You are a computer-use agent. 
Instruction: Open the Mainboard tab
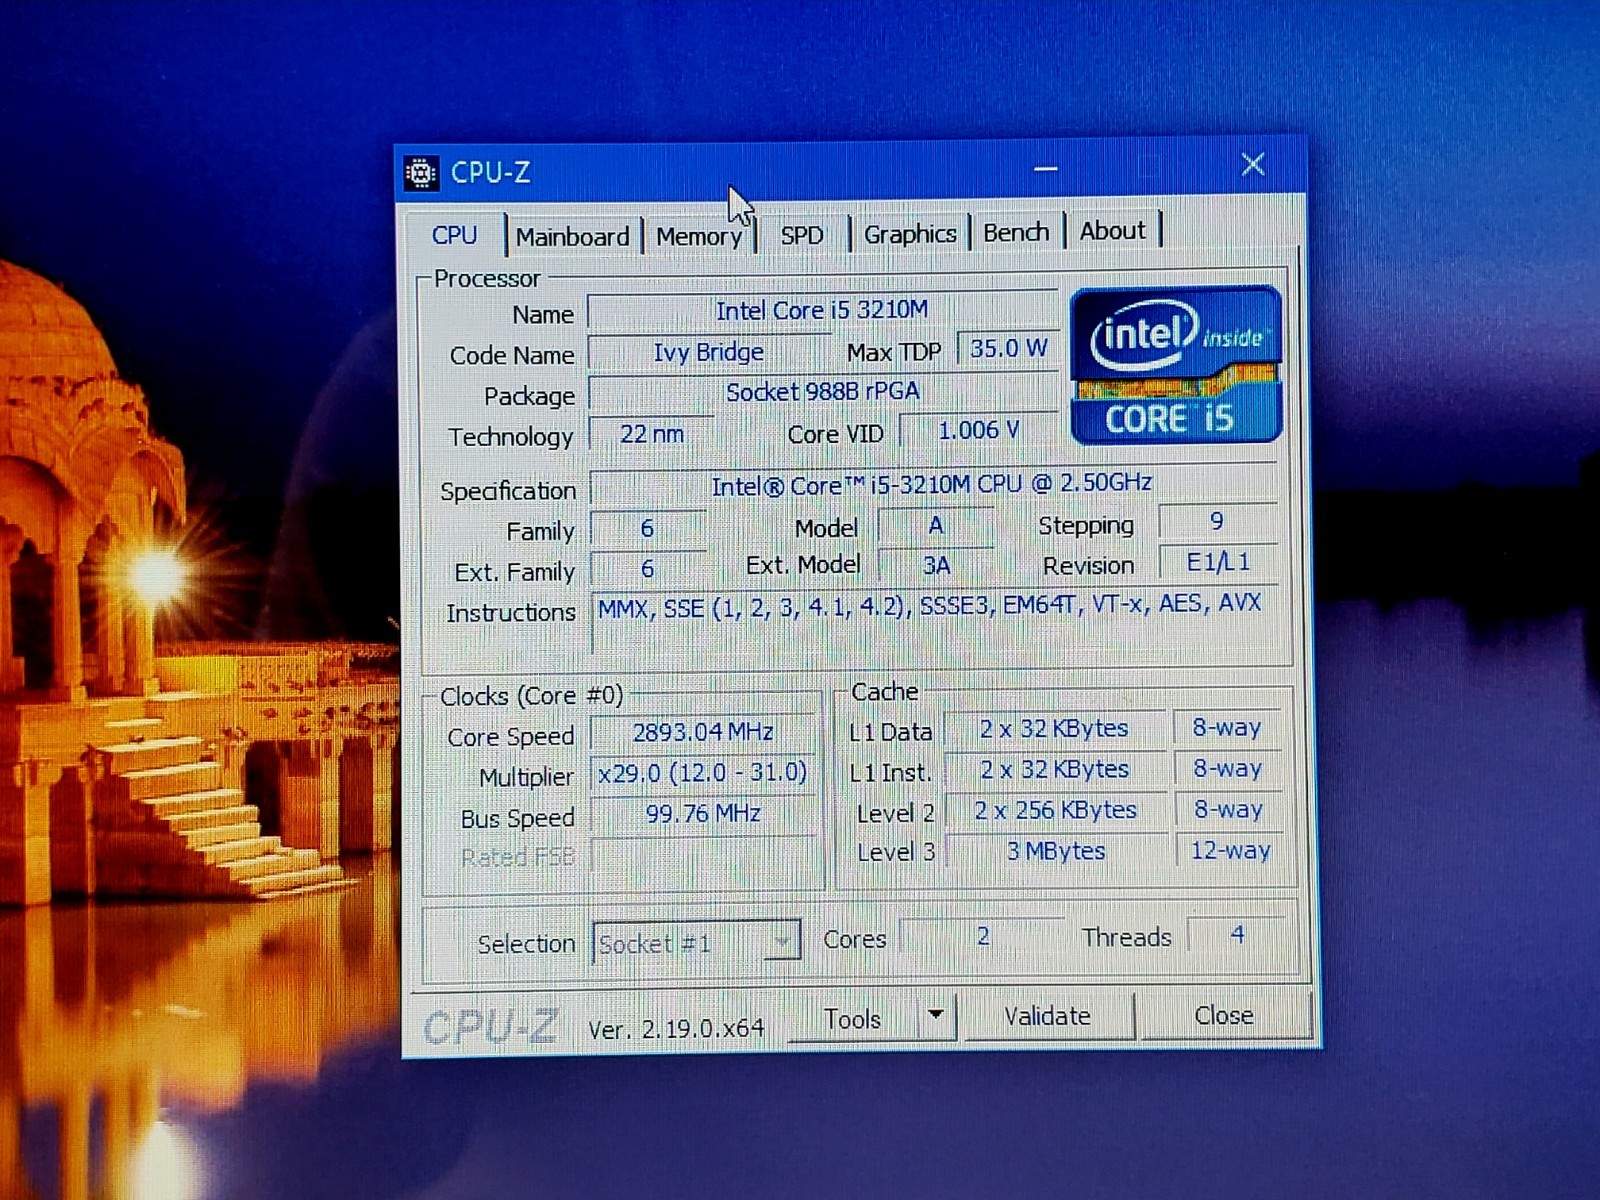572,237
